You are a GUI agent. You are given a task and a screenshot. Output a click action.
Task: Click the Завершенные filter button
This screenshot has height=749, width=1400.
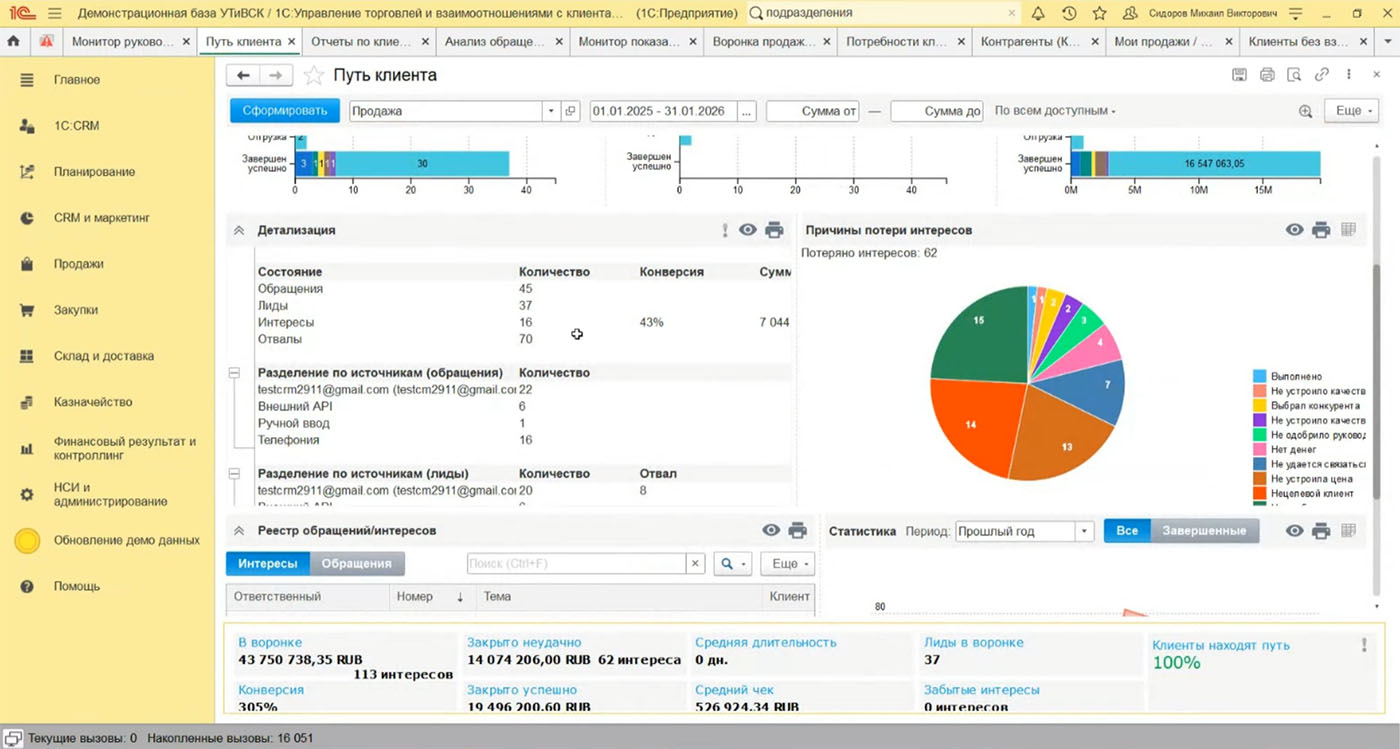coord(1204,531)
